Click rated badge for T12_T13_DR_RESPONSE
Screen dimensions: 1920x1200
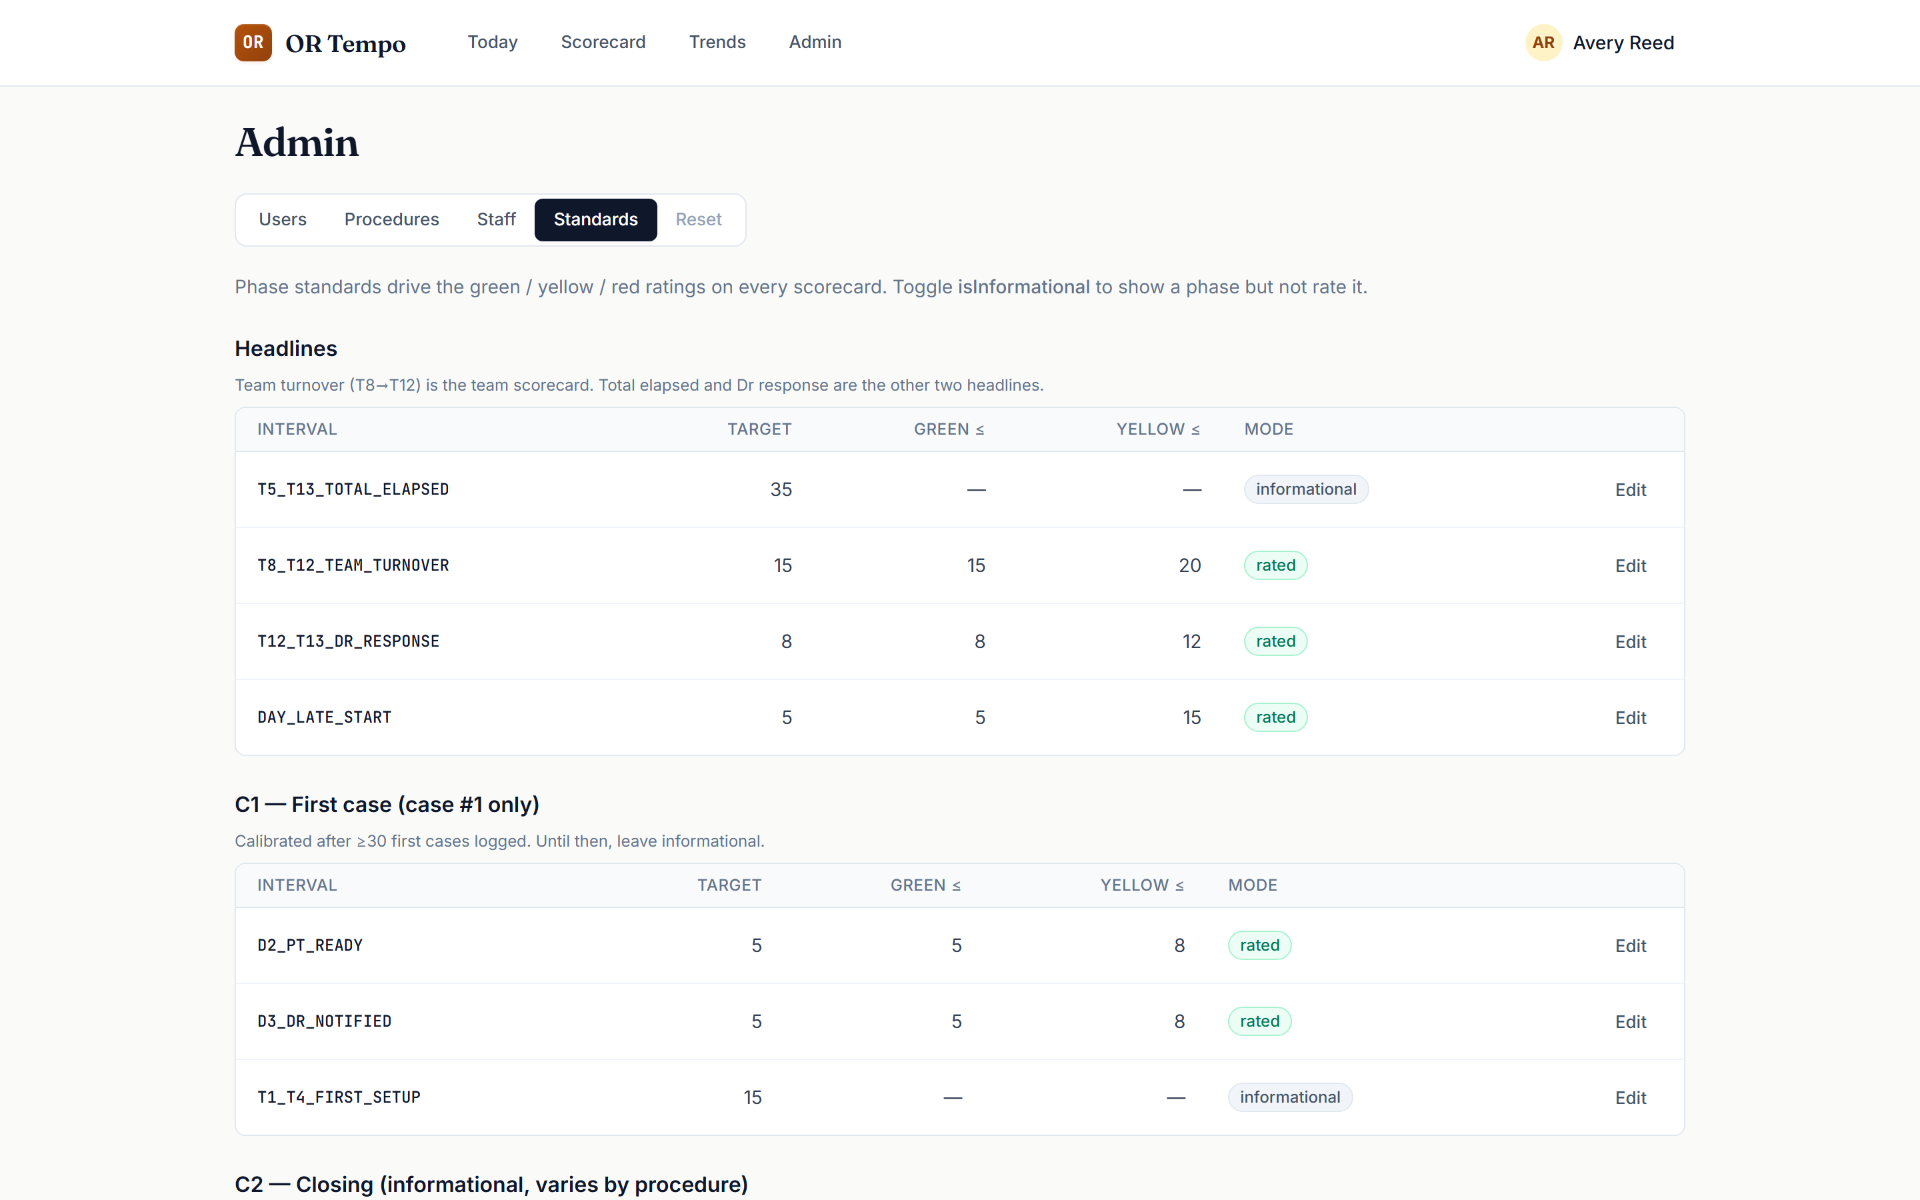(1275, 641)
